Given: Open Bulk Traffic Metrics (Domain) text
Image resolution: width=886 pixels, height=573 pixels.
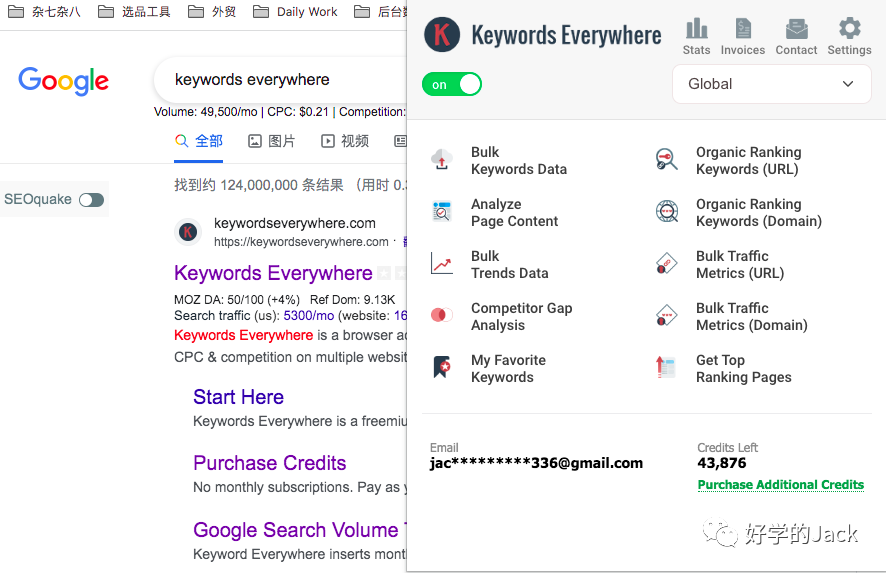Looking at the screenshot, I should [752, 316].
